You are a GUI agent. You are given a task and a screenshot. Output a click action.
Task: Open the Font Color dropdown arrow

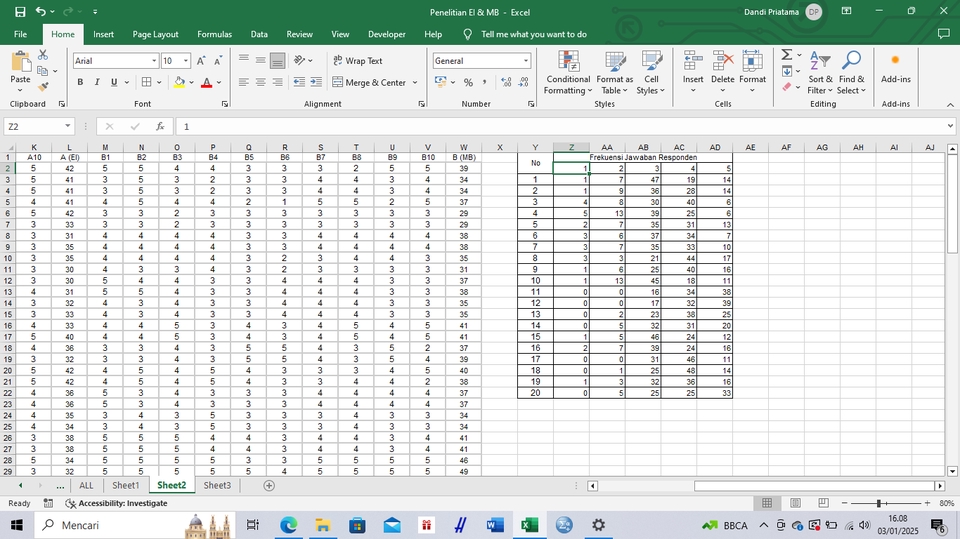coord(219,82)
